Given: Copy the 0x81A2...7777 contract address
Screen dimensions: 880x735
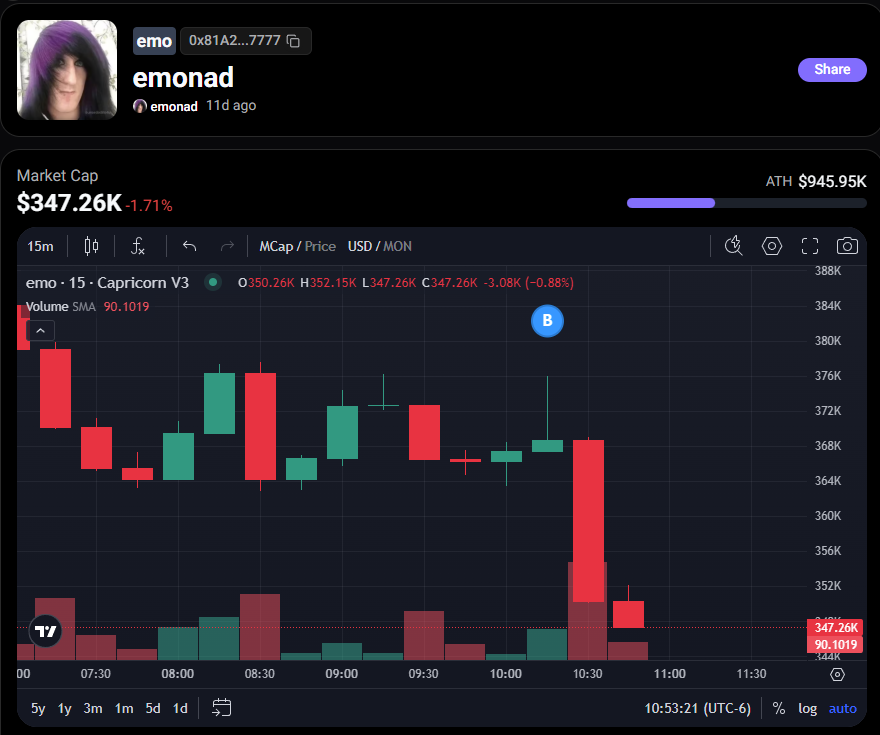Looking at the screenshot, I should [293, 41].
